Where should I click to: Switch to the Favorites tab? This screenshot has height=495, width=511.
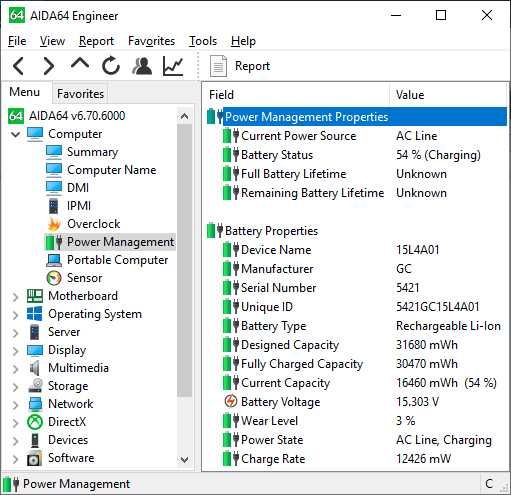pyautogui.click(x=80, y=94)
